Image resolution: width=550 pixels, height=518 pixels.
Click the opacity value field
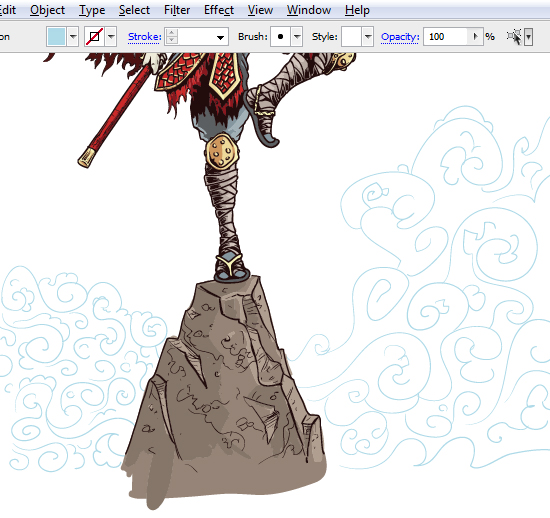445,36
